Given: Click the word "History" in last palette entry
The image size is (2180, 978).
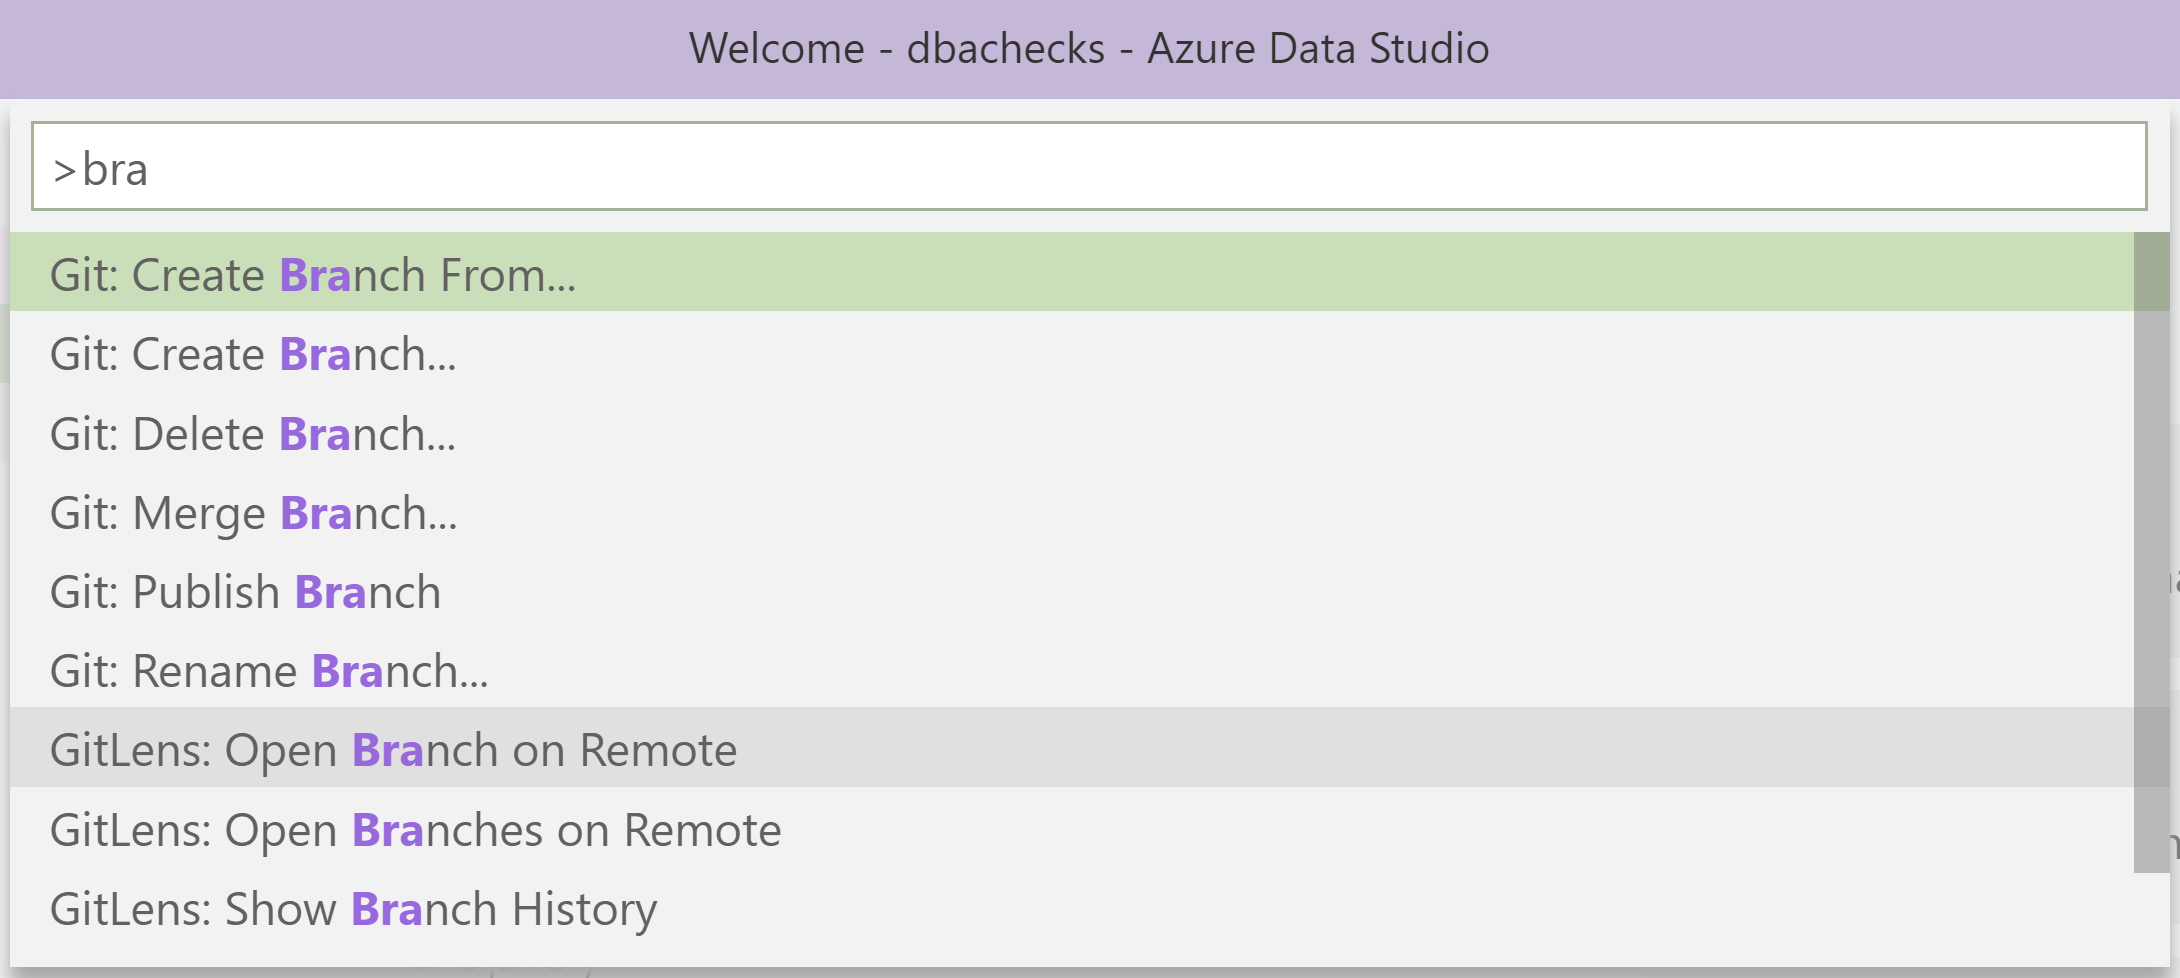Looking at the screenshot, I should pyautogui.click(x=585, y=910).
